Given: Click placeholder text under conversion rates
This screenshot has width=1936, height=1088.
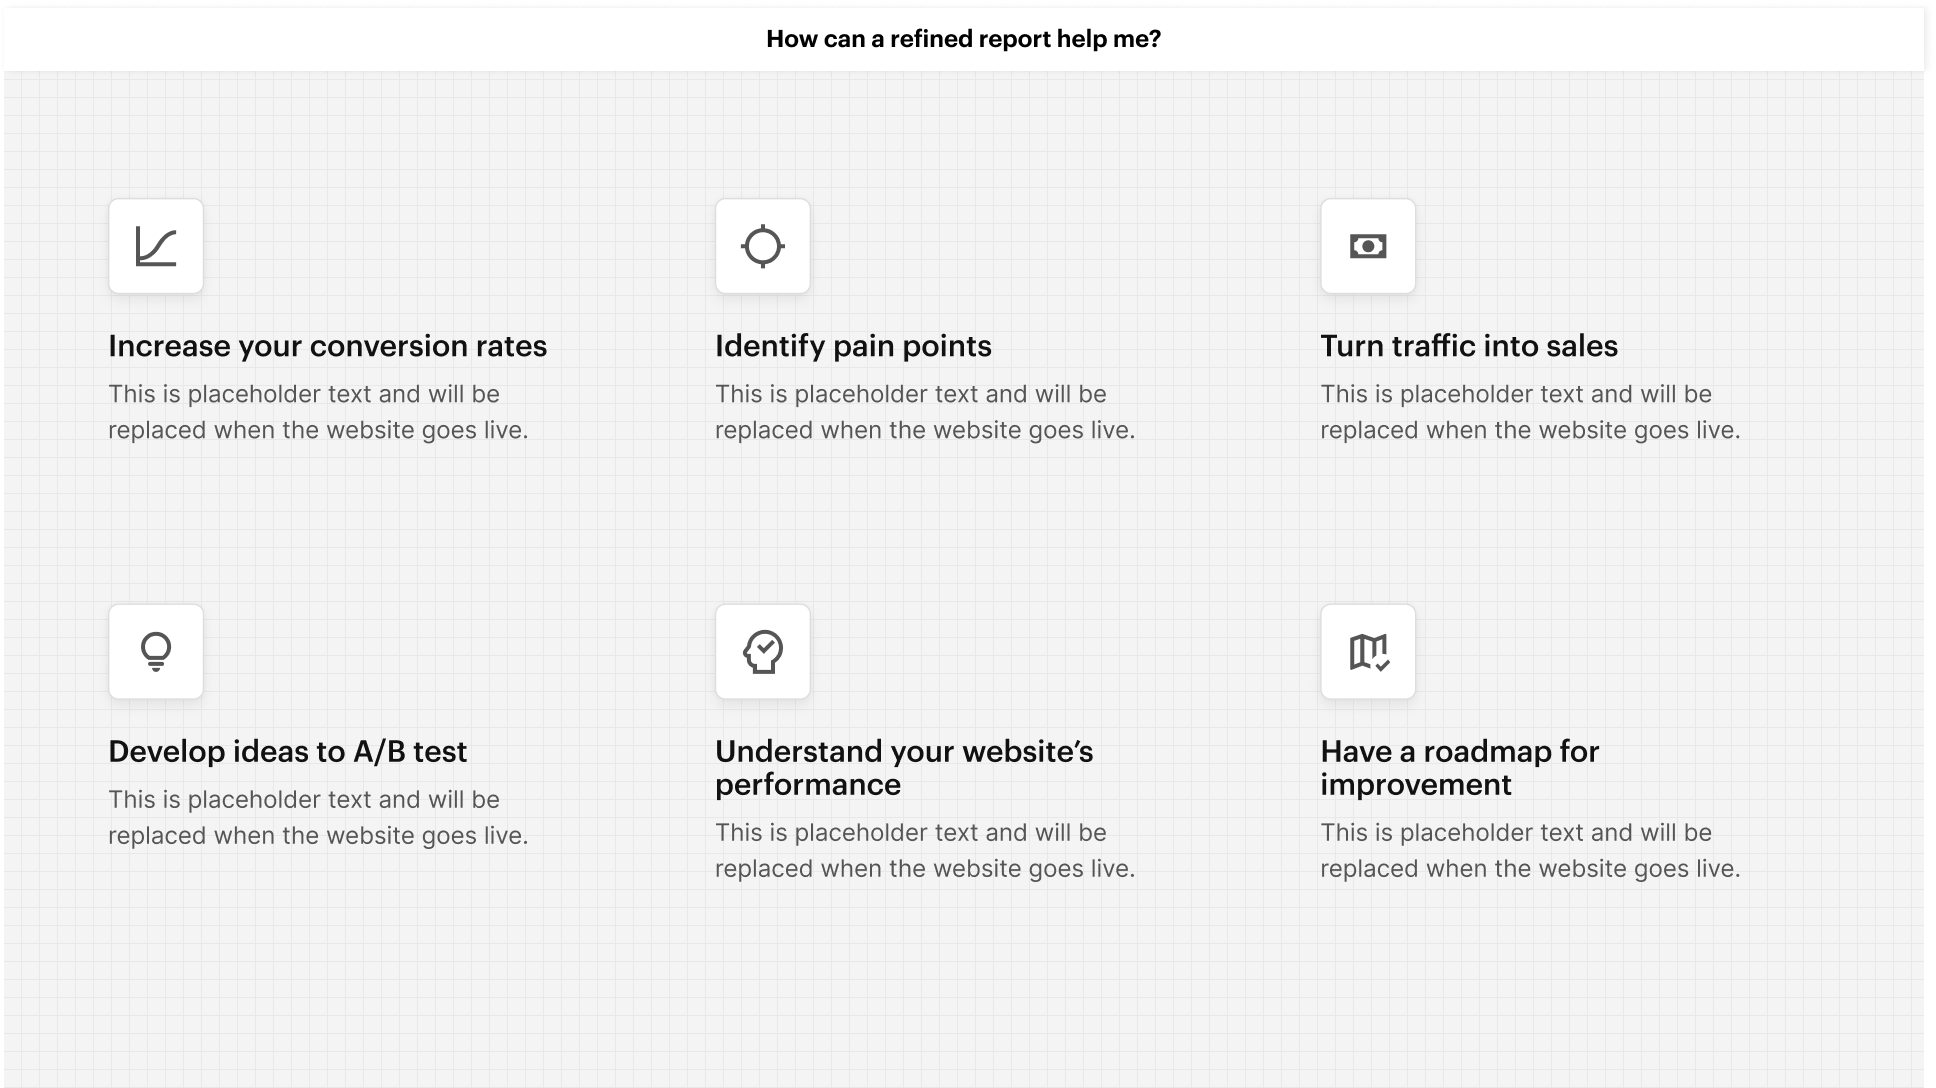Looking at the screenshot, I should click(x=318, y=412).
